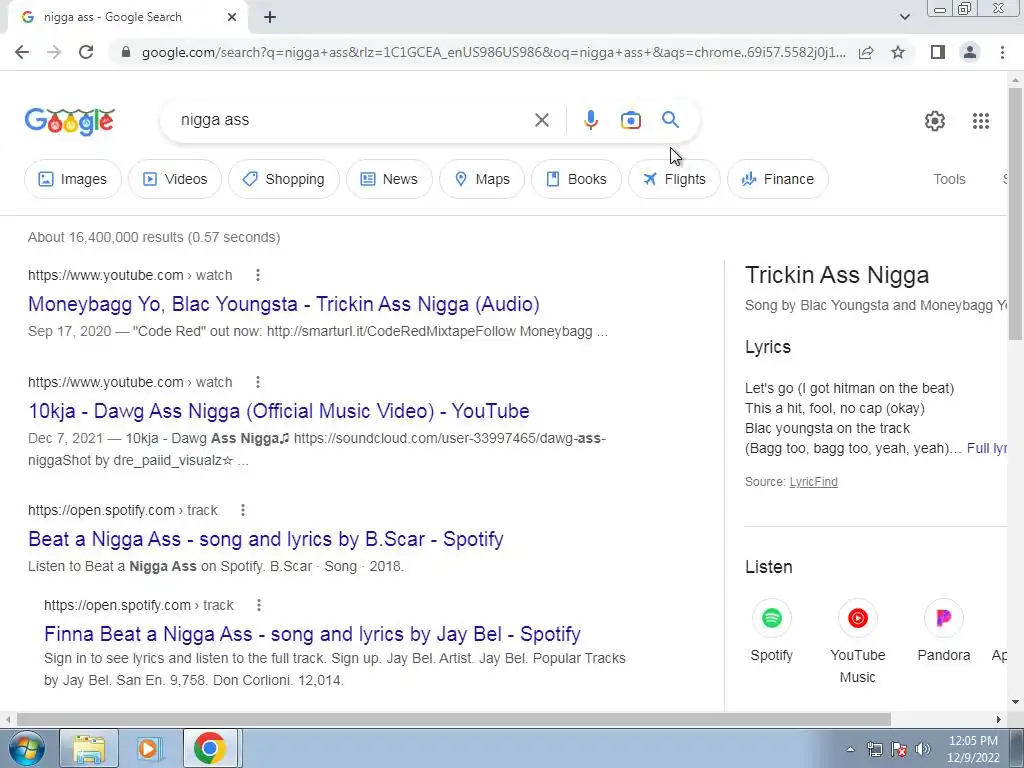Image resolution: width=1024 pixels, height=768 pixels.
Task: Listen on YouTube Music icon
Action: pyautogui.click(x=857, y=618)
